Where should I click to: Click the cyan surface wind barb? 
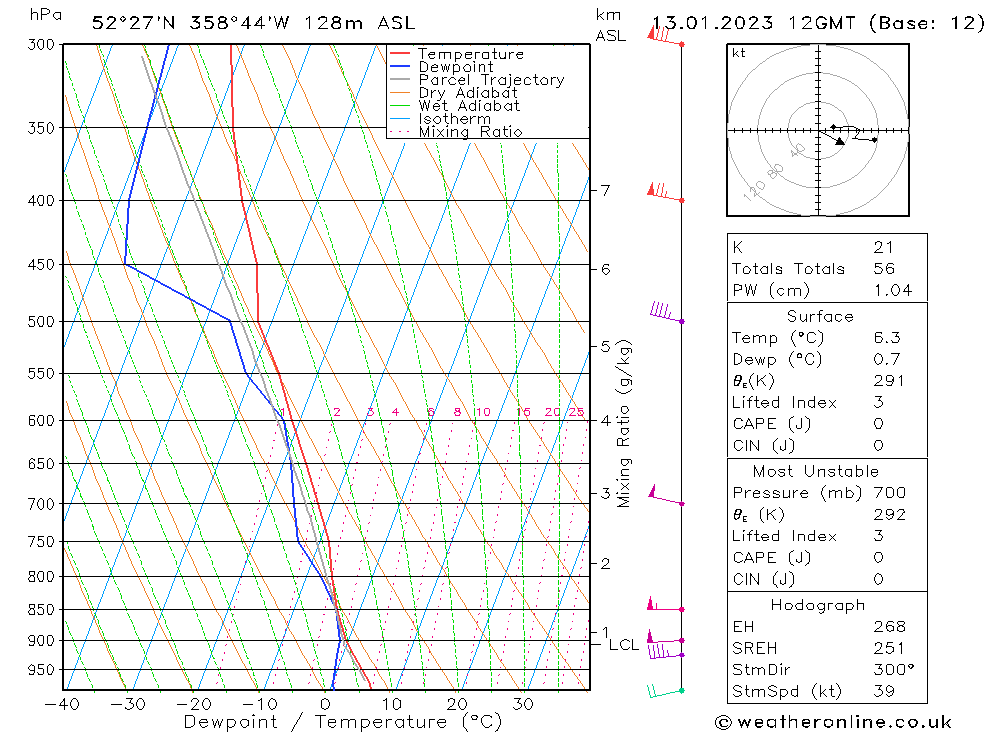coord(666,692)
